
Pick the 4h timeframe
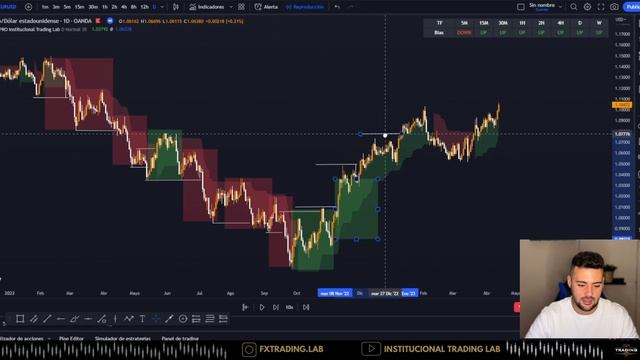[124, 7]
